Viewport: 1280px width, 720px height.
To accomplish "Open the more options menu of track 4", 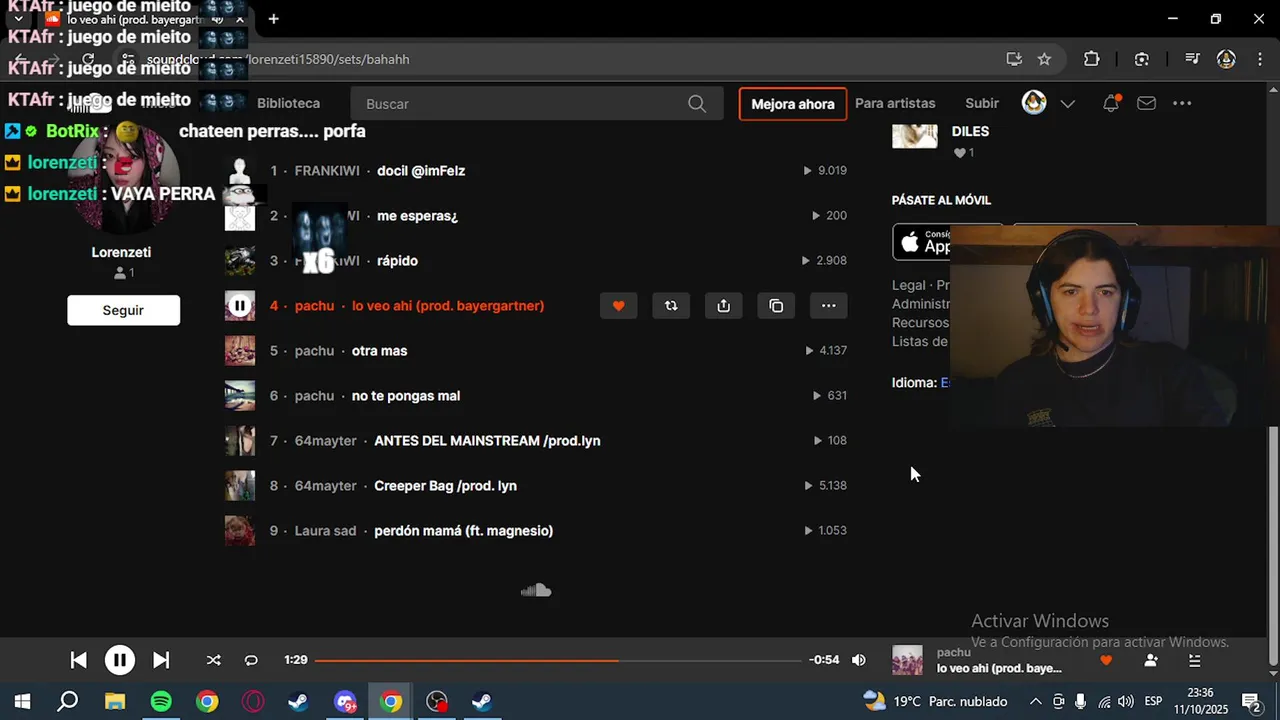I will pos(828,306).
